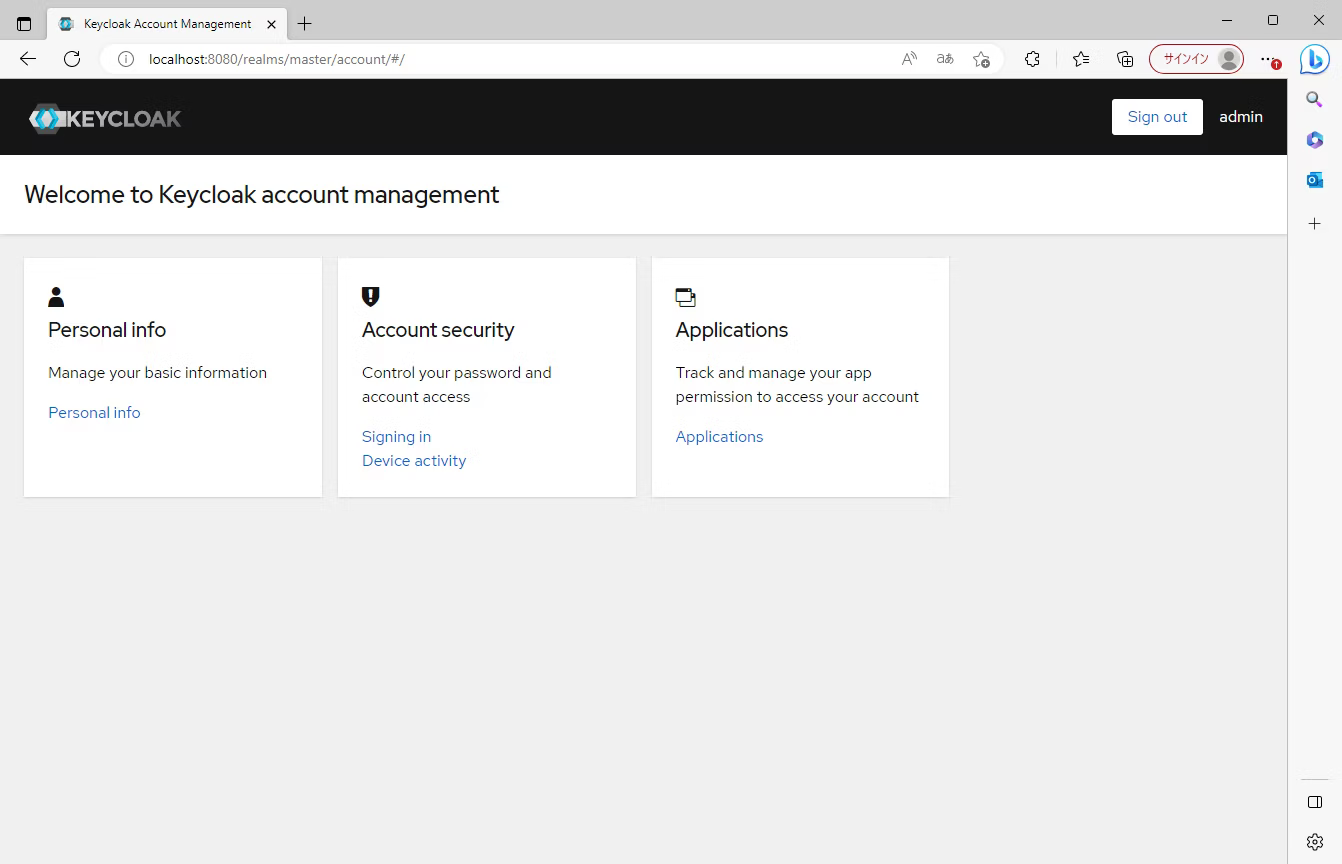The image size is (1342, 864).
Task: Open the browser extensions icon
Action: pyautogui.click(x=1033, y=59)
